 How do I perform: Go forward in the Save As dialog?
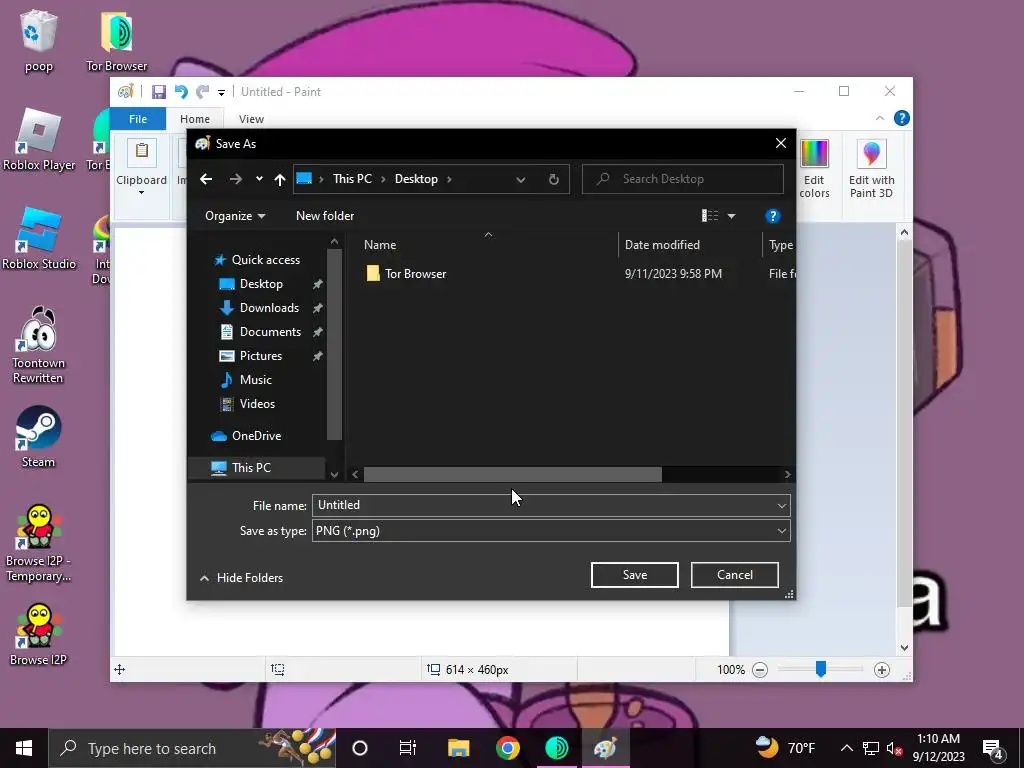pyautogui.click(x=236, y=179)
